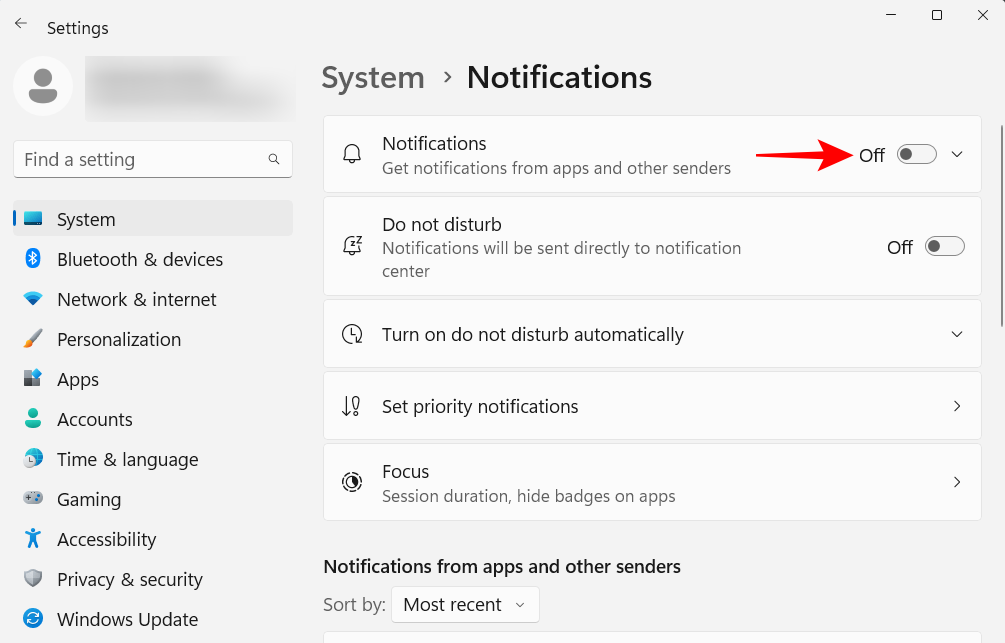Image resolution: width=1005 pixels, height=643 pixels.
Task: Click the vertical scrollbar on the right
Action: 1002,224
